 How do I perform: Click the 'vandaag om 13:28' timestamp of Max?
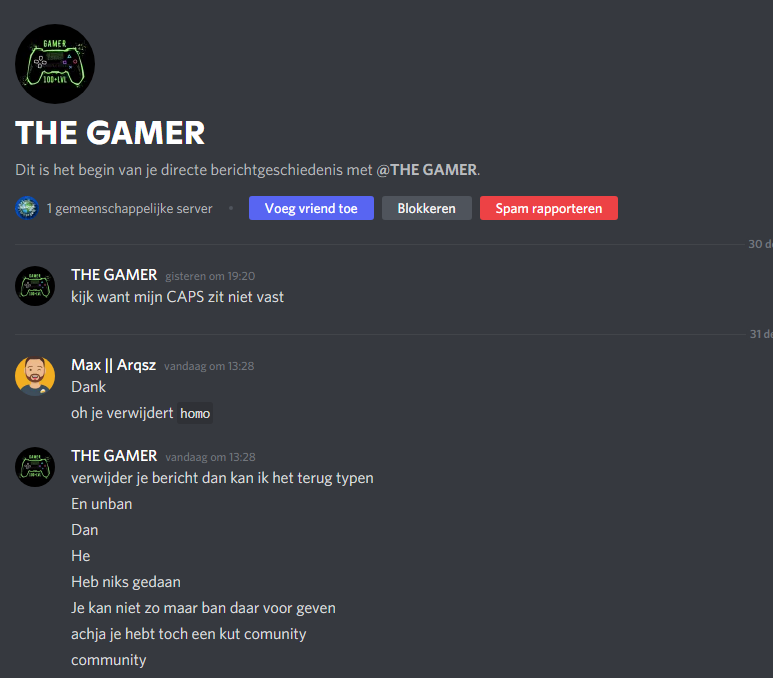209,366
